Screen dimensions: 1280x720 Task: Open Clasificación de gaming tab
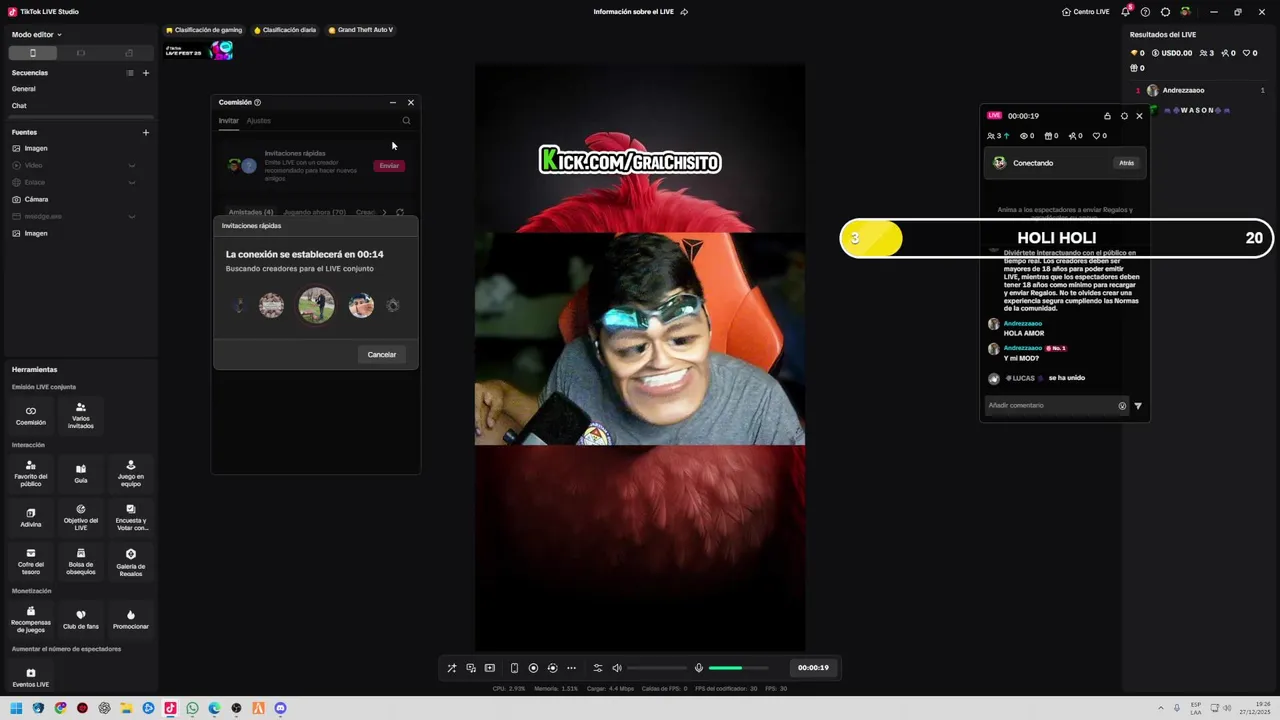pos(205,30)
